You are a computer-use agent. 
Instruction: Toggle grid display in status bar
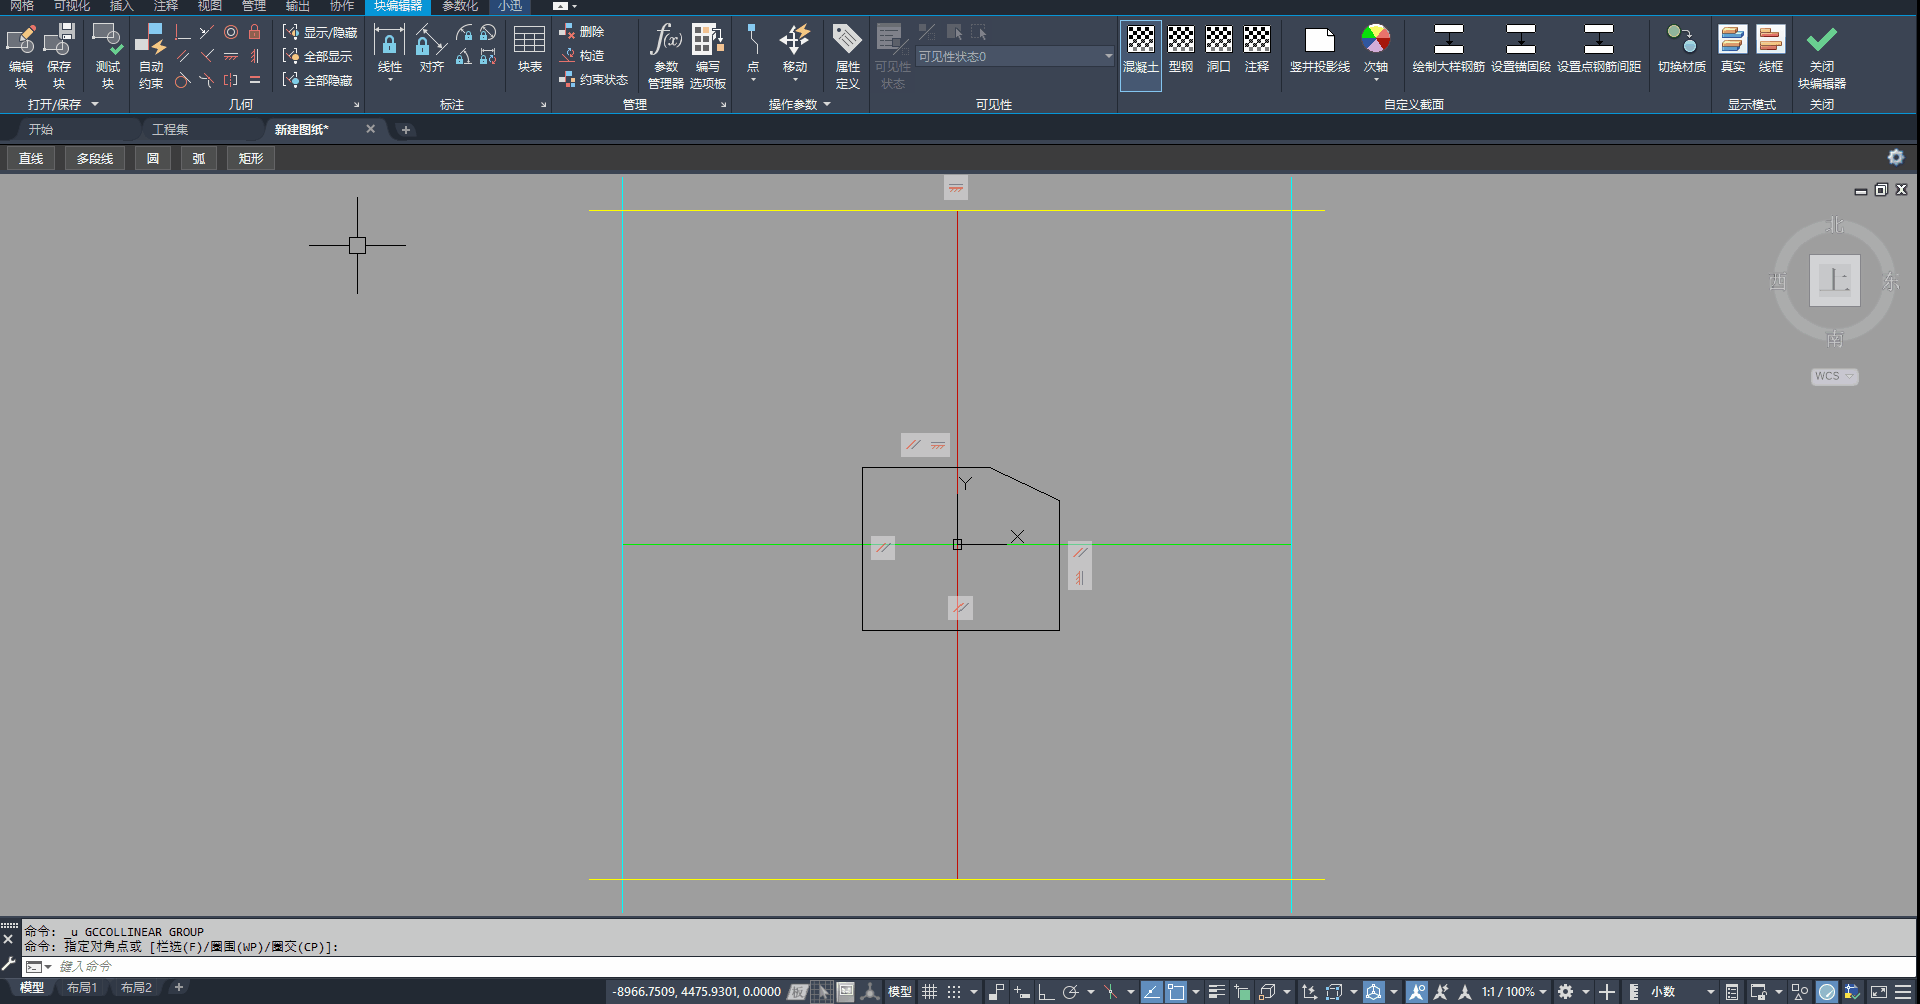point(929,992)
